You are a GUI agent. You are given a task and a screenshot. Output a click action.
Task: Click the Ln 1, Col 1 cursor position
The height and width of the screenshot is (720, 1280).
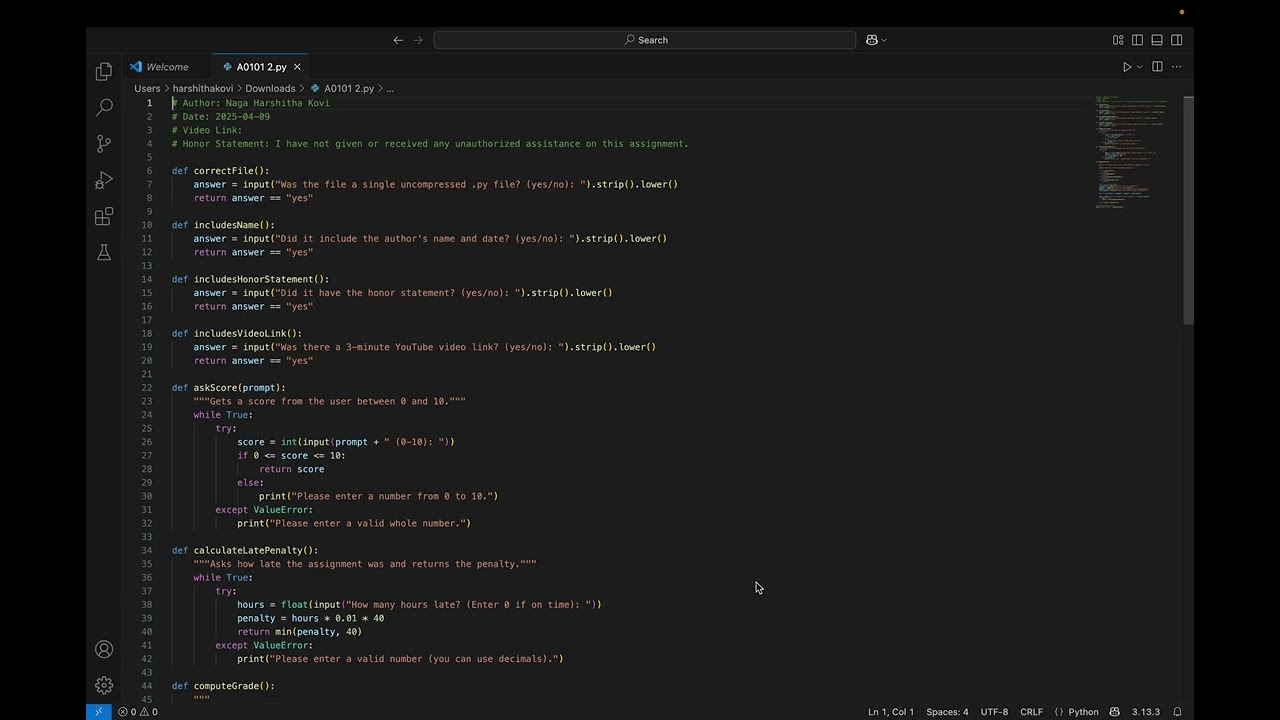pos(891,712)
